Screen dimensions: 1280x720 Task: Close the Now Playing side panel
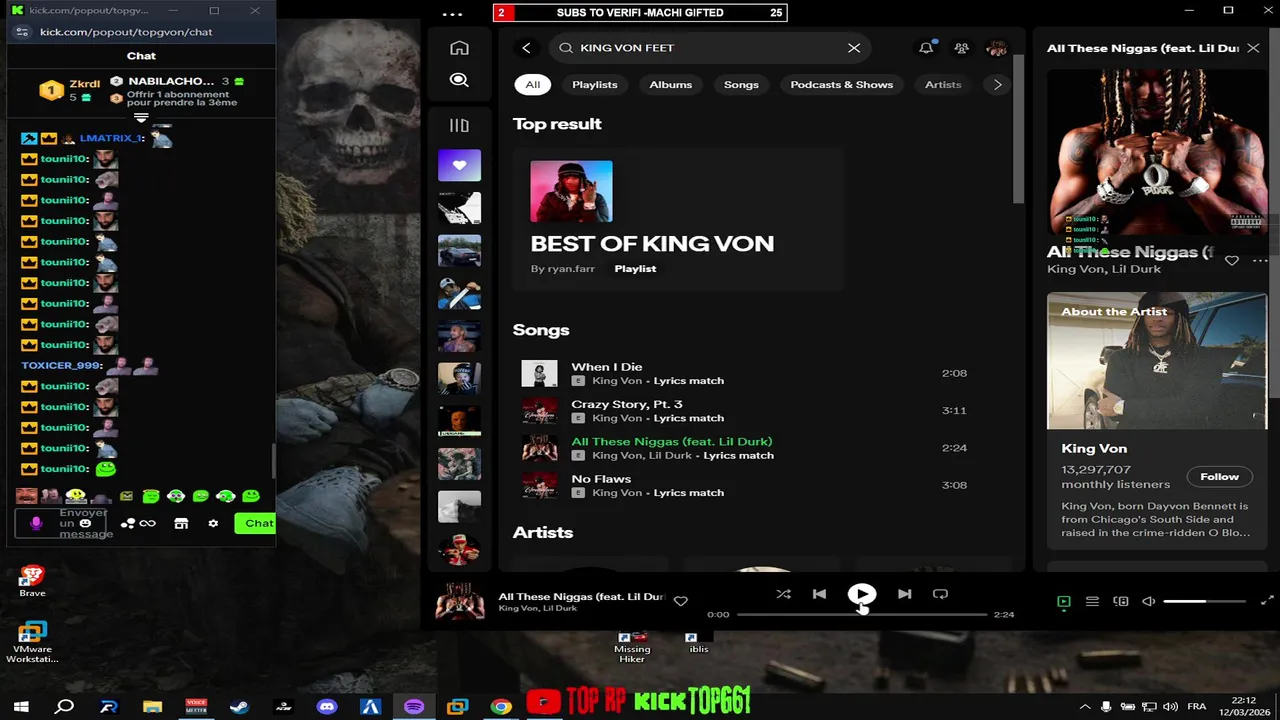click(1253, 48)
